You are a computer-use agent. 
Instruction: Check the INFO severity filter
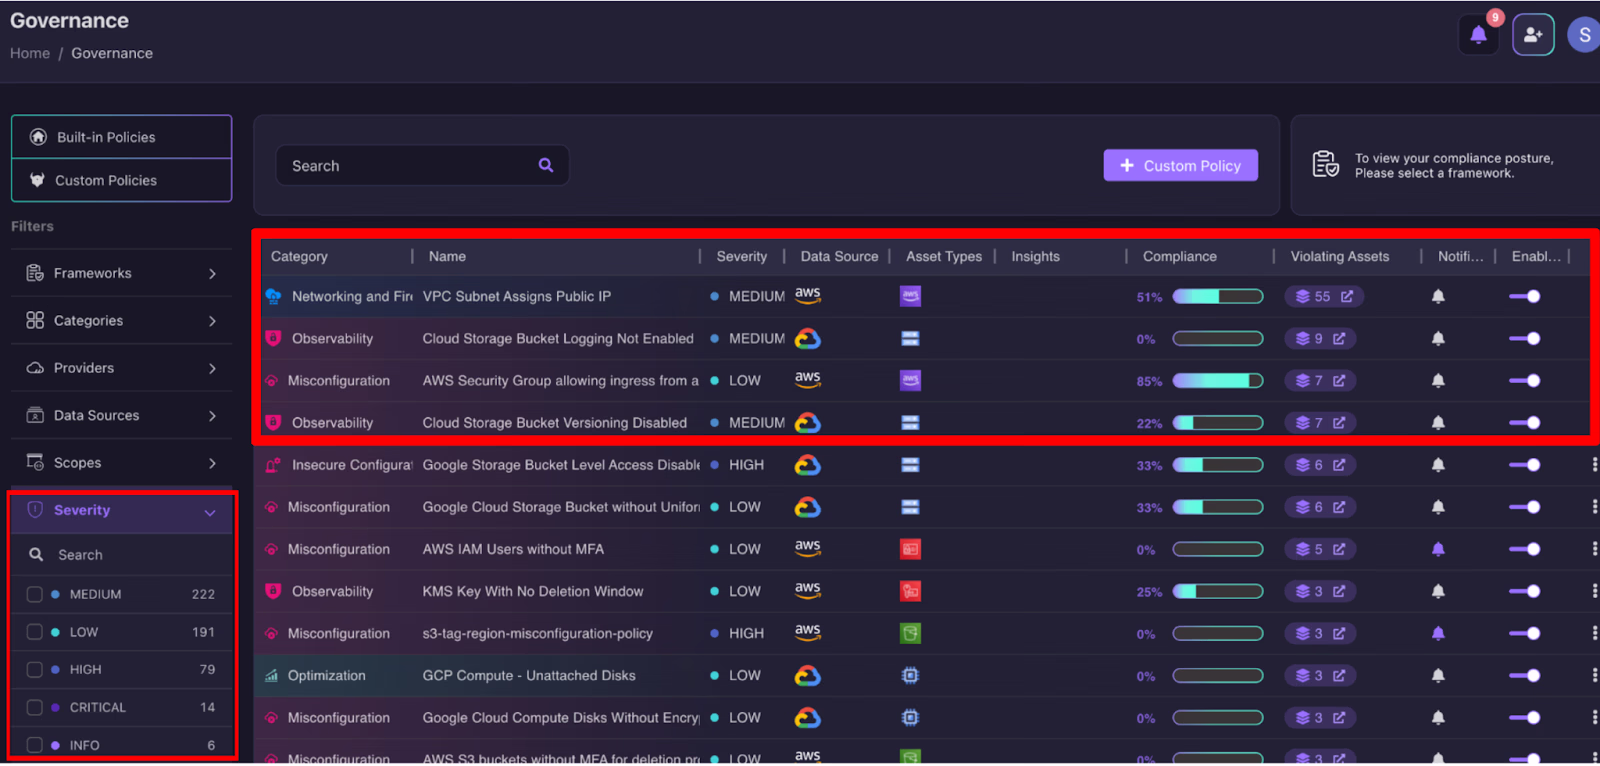pyautogui.click(x=34, y=745)
